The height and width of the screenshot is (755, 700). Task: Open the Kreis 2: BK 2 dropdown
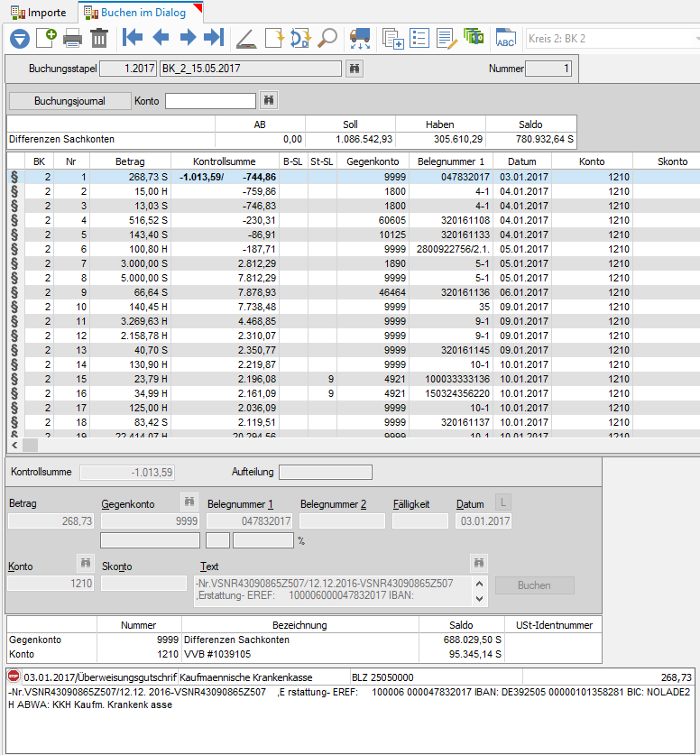612,39
